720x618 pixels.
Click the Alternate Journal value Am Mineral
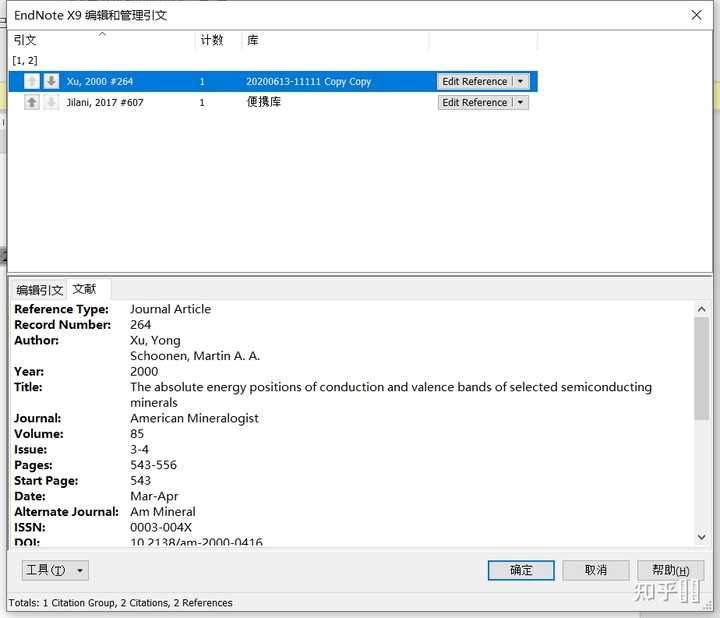click(163, 512)
